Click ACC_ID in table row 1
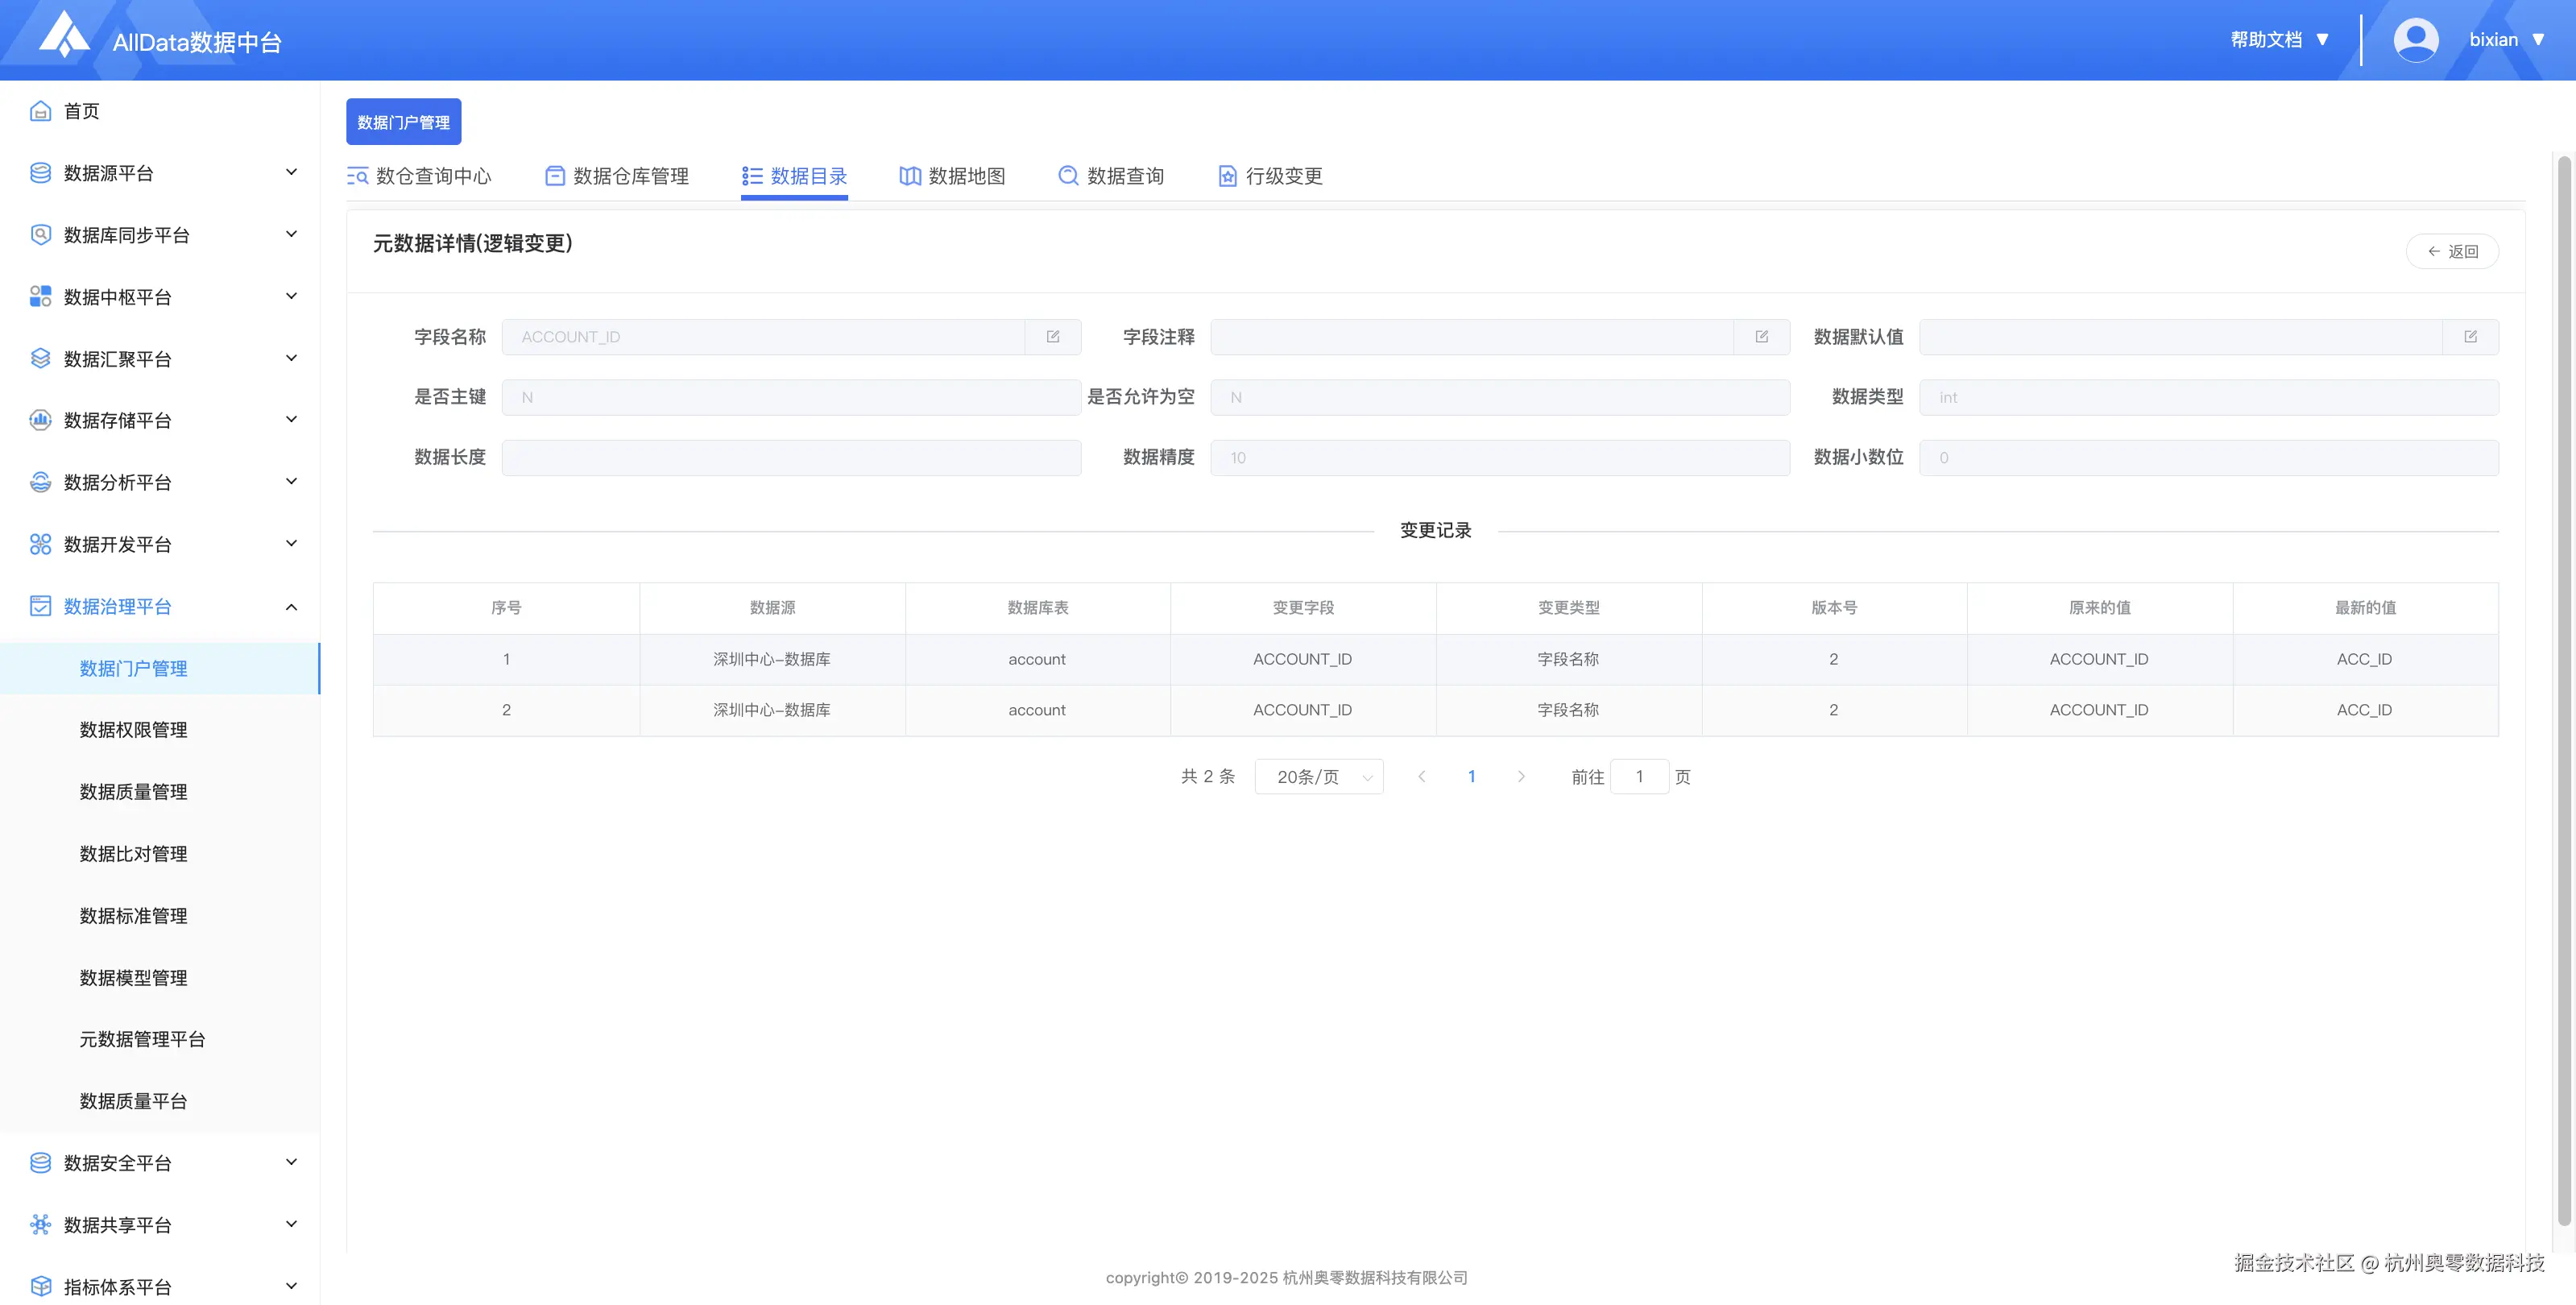The image size is (2576, 1305). tap(2364, 660)
